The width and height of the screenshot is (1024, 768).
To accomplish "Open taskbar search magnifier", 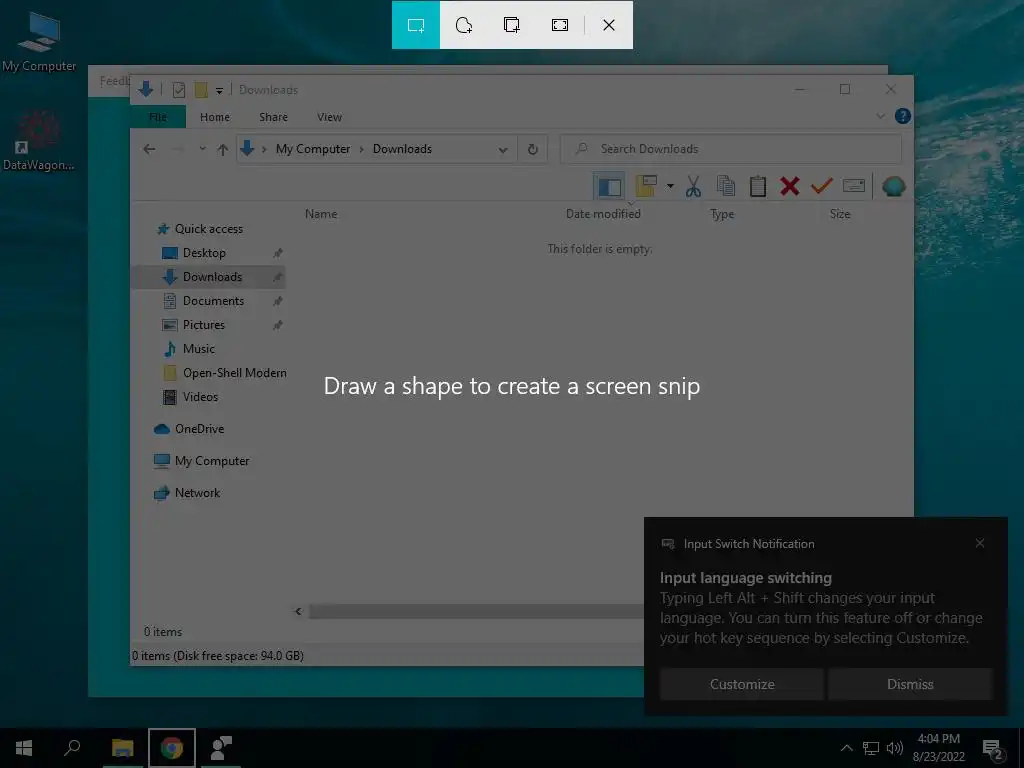I will (72, 748).
